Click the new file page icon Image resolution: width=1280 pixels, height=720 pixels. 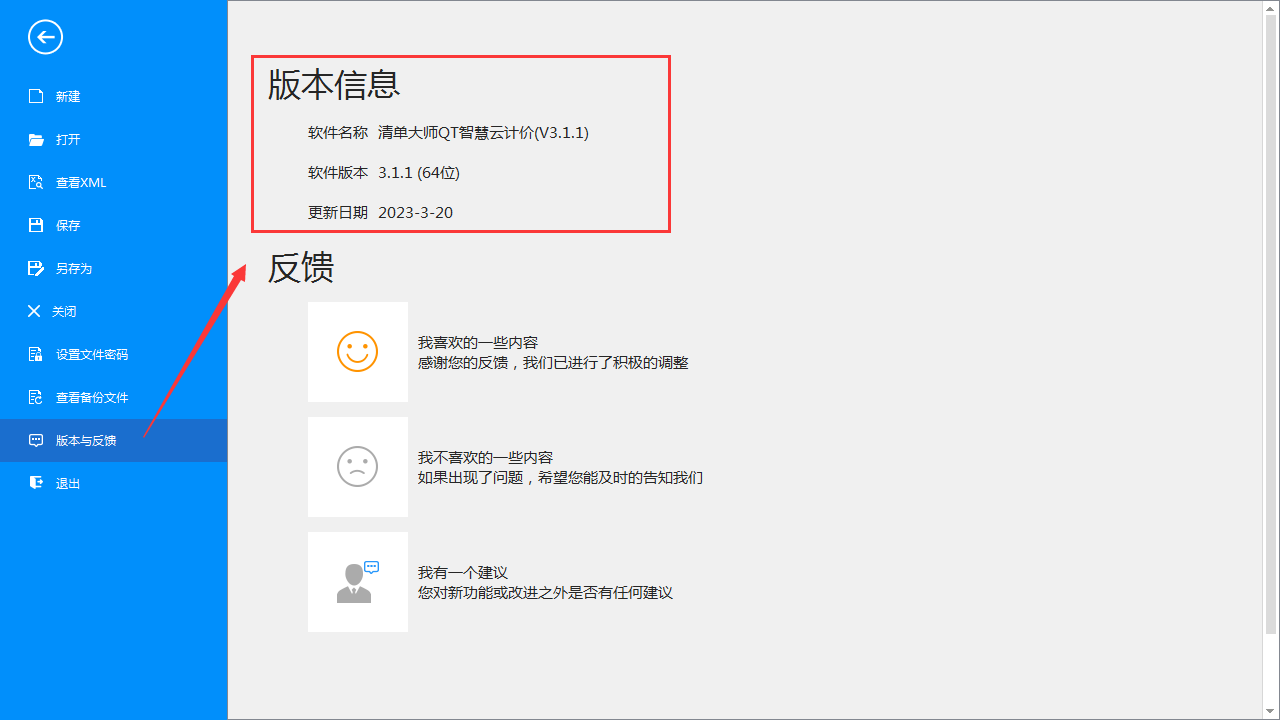(x=36, y=96)
